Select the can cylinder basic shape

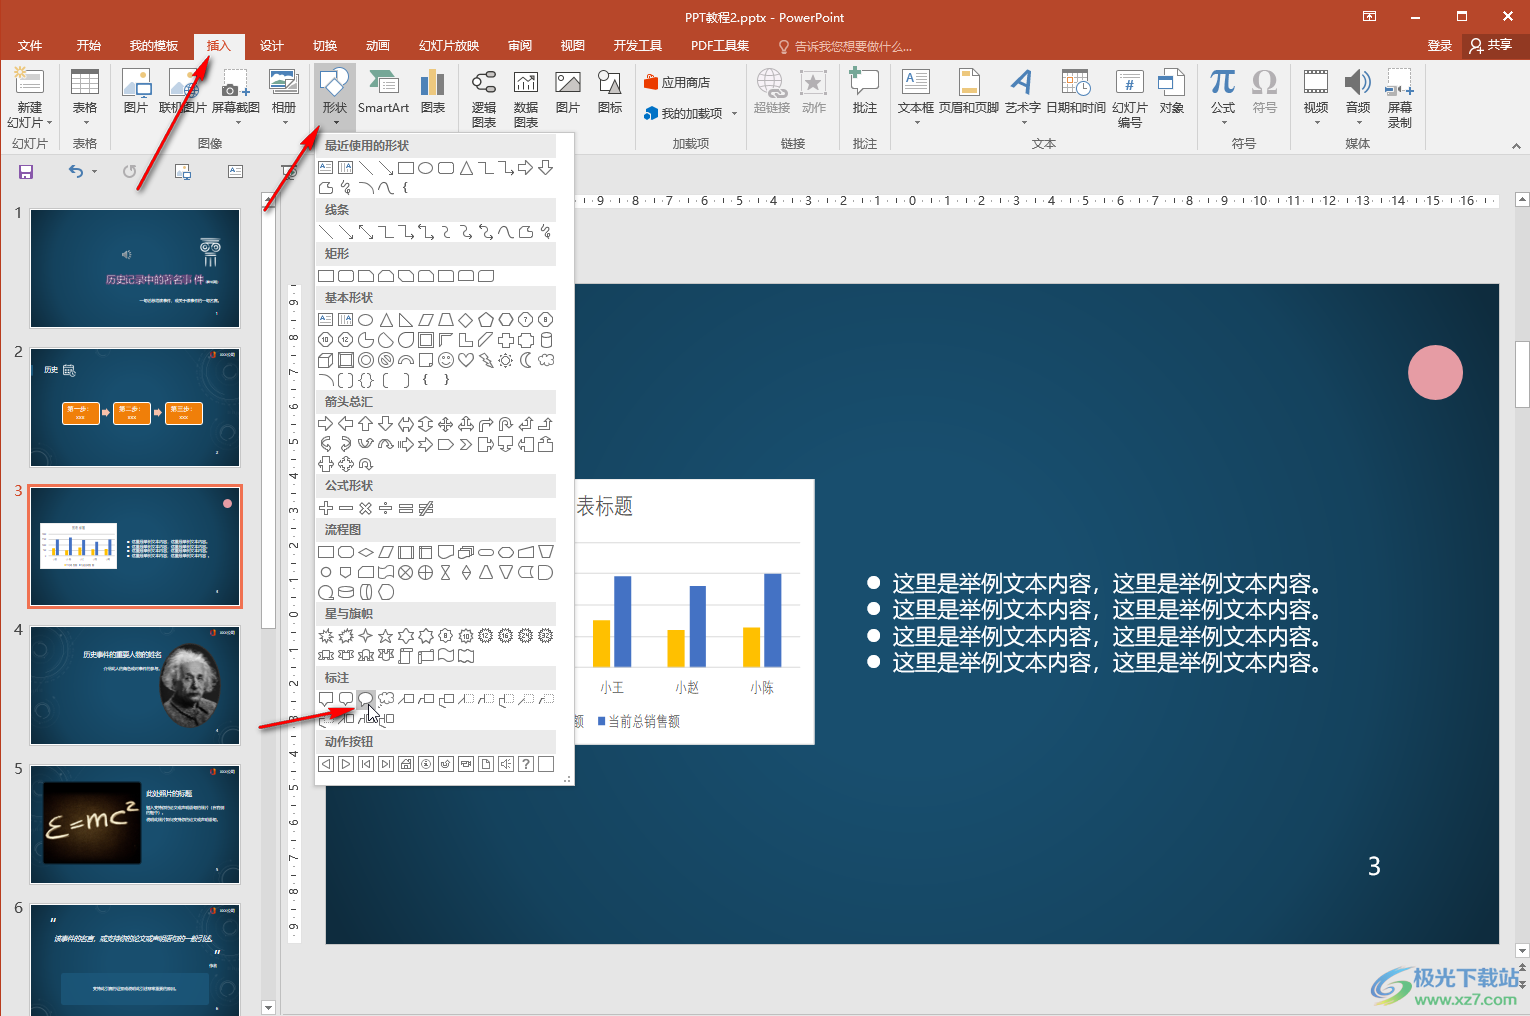pos(546,340)
